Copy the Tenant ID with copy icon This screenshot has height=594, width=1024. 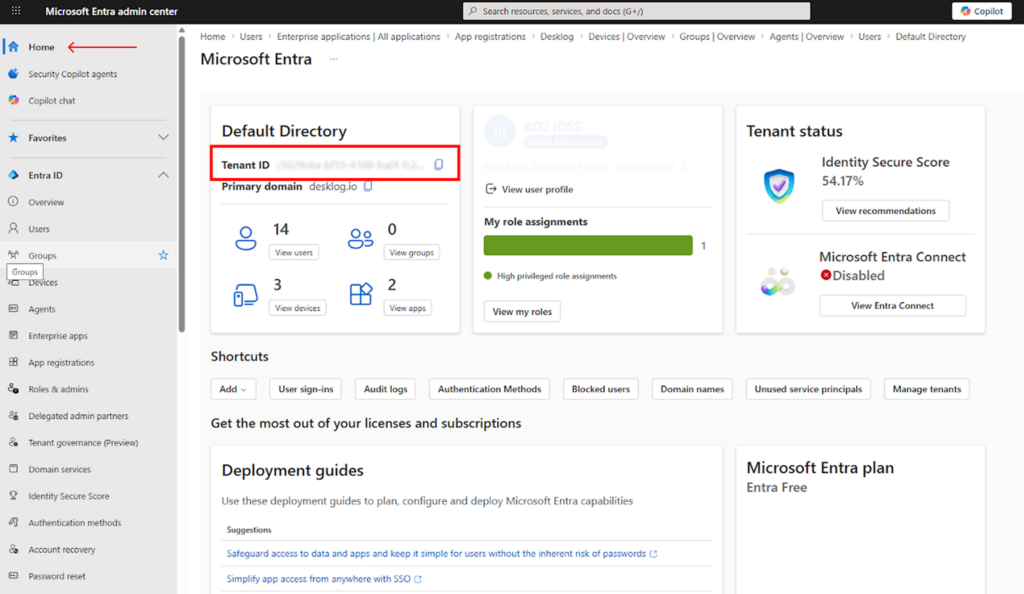[439, 164]
